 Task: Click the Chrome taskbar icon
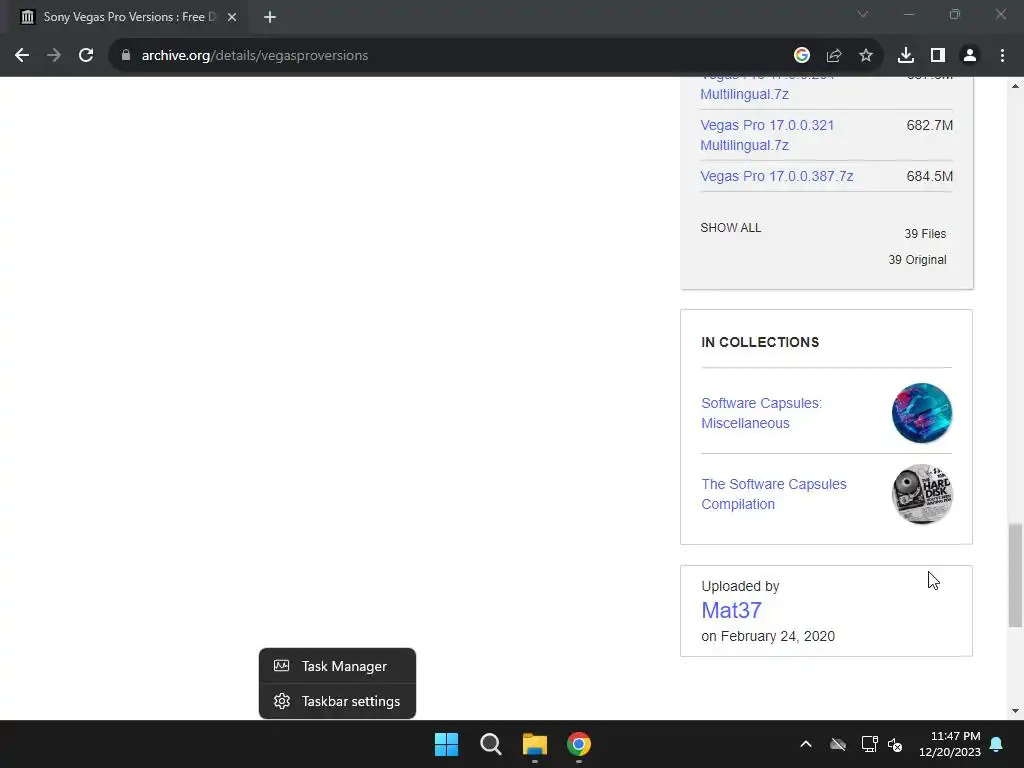[x=579, y=744]
